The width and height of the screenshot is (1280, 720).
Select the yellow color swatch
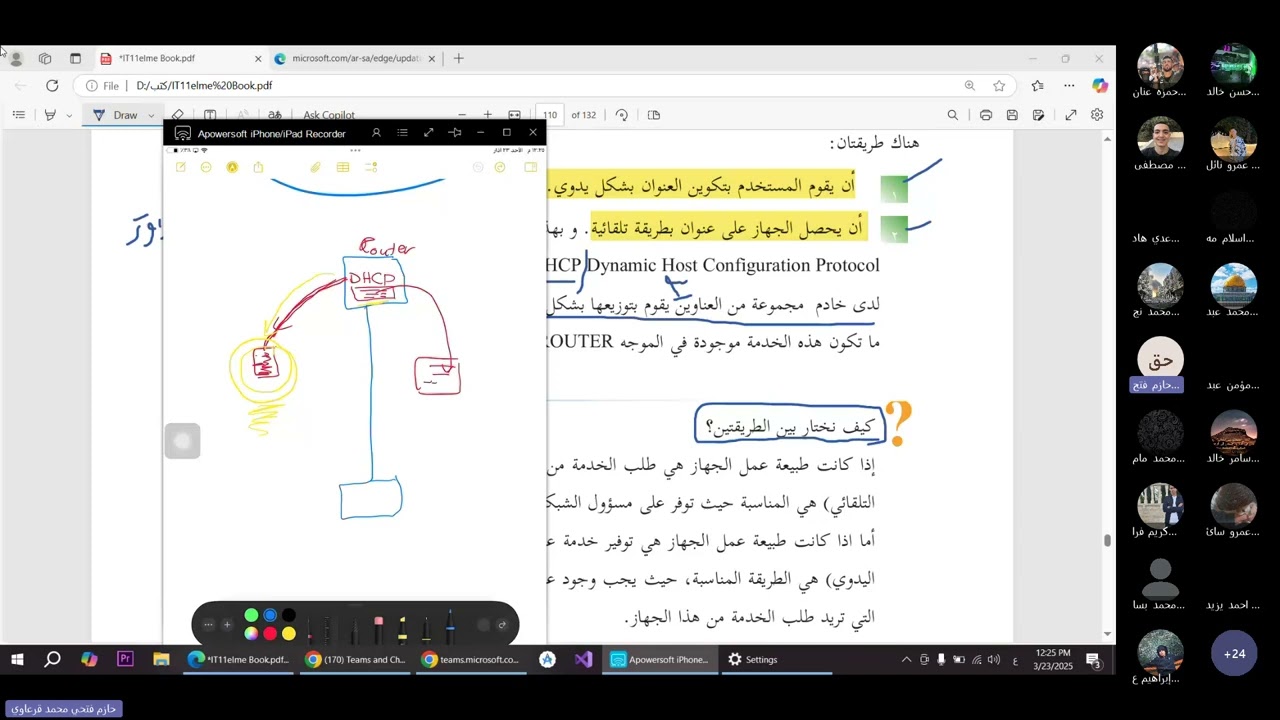click(x=289, y=634)
